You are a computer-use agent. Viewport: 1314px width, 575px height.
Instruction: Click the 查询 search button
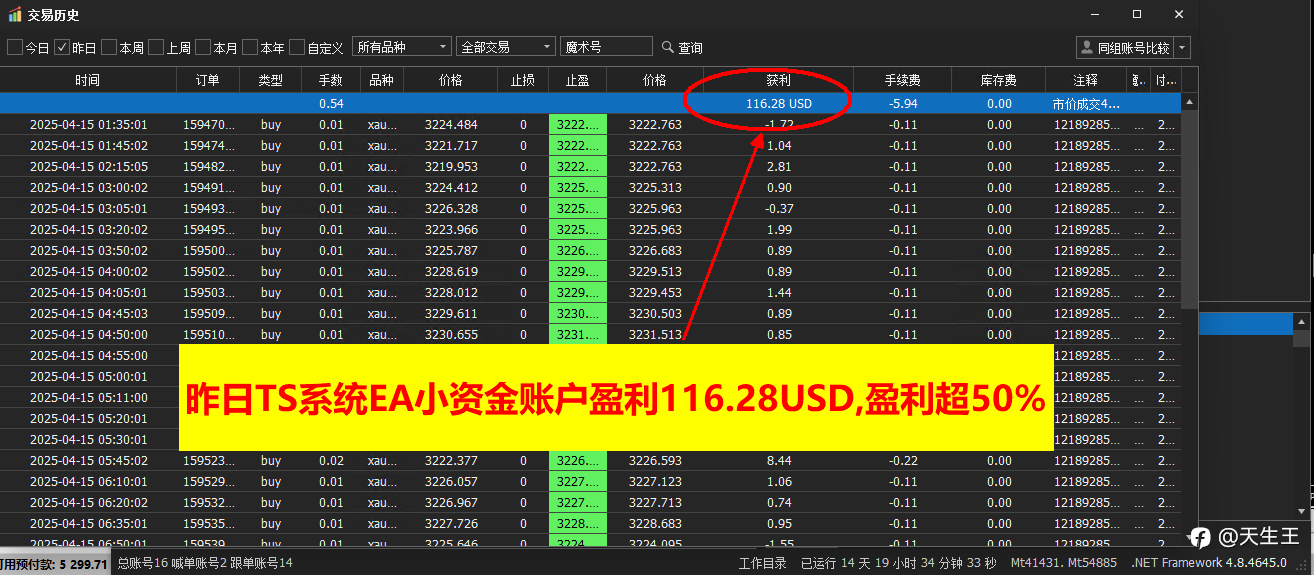[x=682, y=47]
